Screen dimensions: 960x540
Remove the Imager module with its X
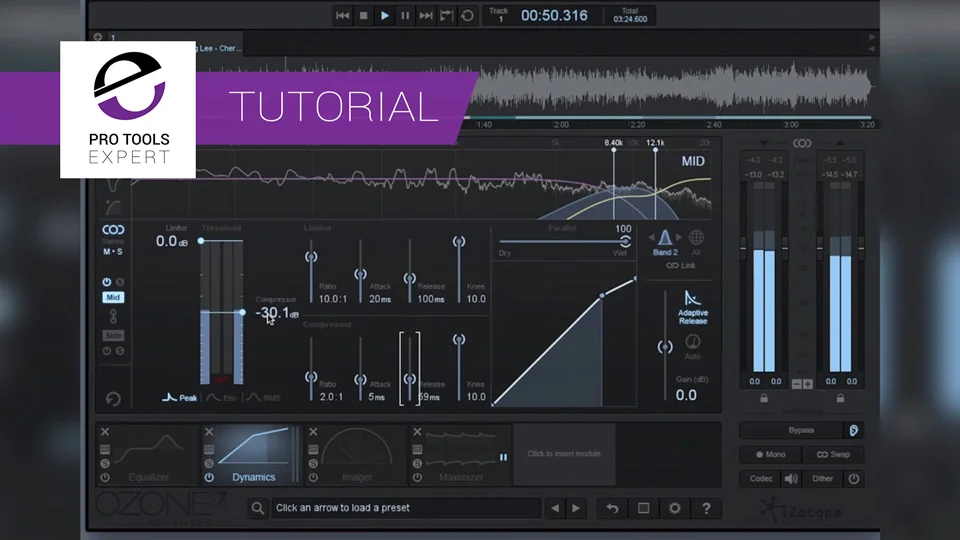[x=313, y=432]
